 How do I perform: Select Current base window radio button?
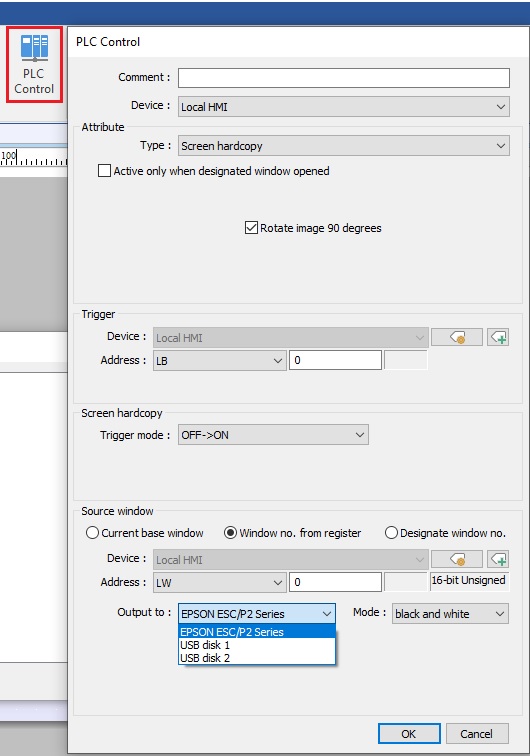(x=92, y=533)
